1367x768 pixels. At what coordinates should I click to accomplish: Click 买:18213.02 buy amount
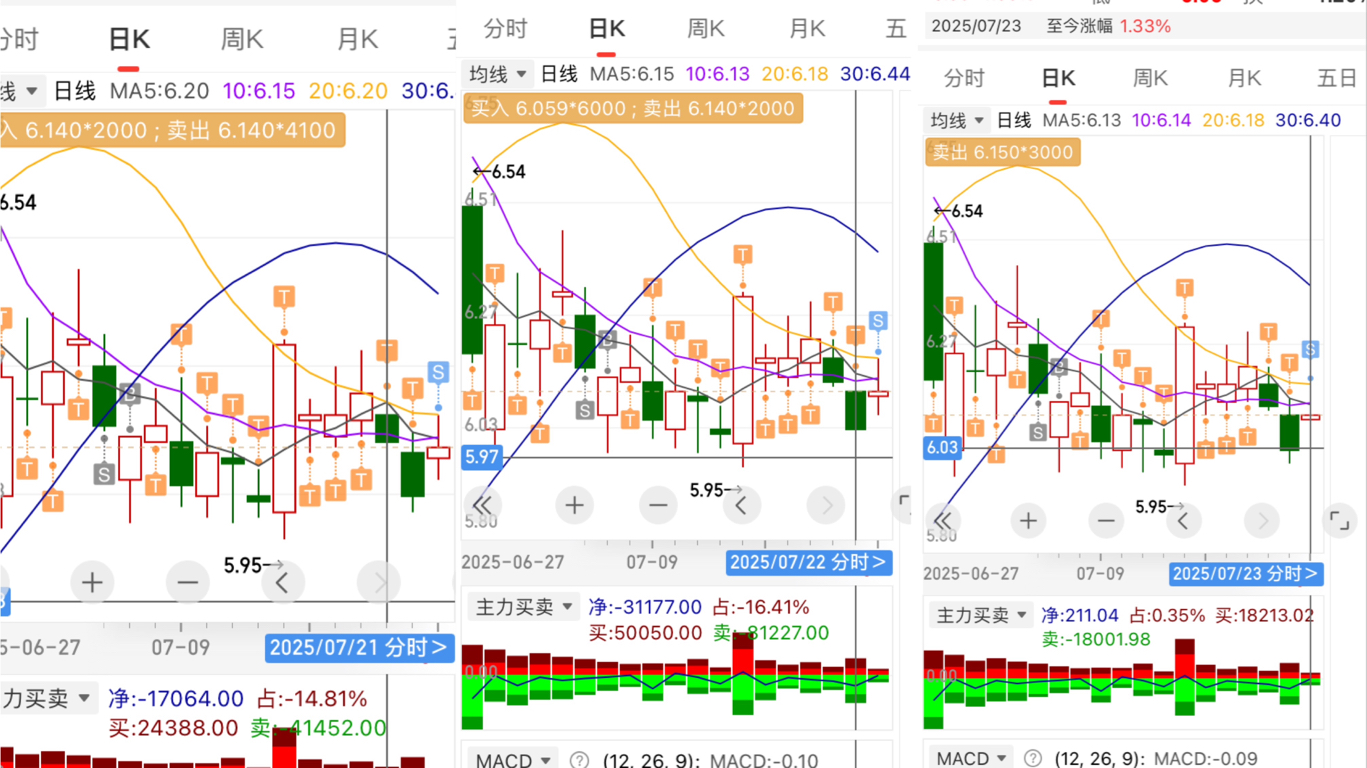coord(1265,615)
